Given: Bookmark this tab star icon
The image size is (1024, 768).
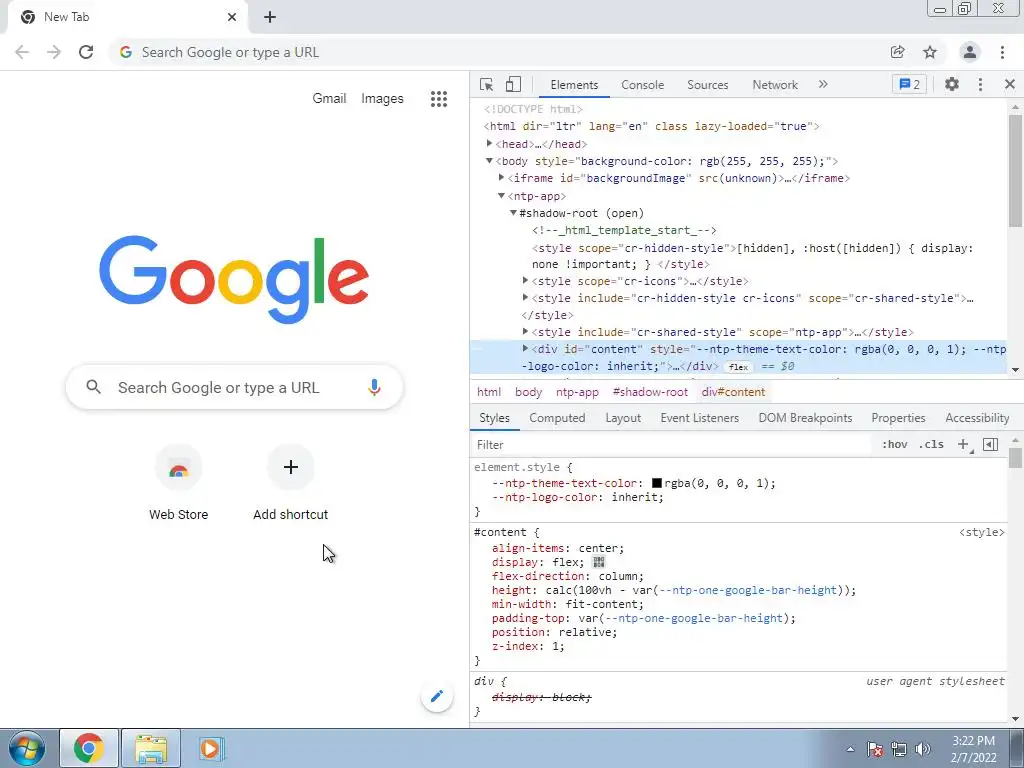Looking at the screenshot, I should coord(930,52).
